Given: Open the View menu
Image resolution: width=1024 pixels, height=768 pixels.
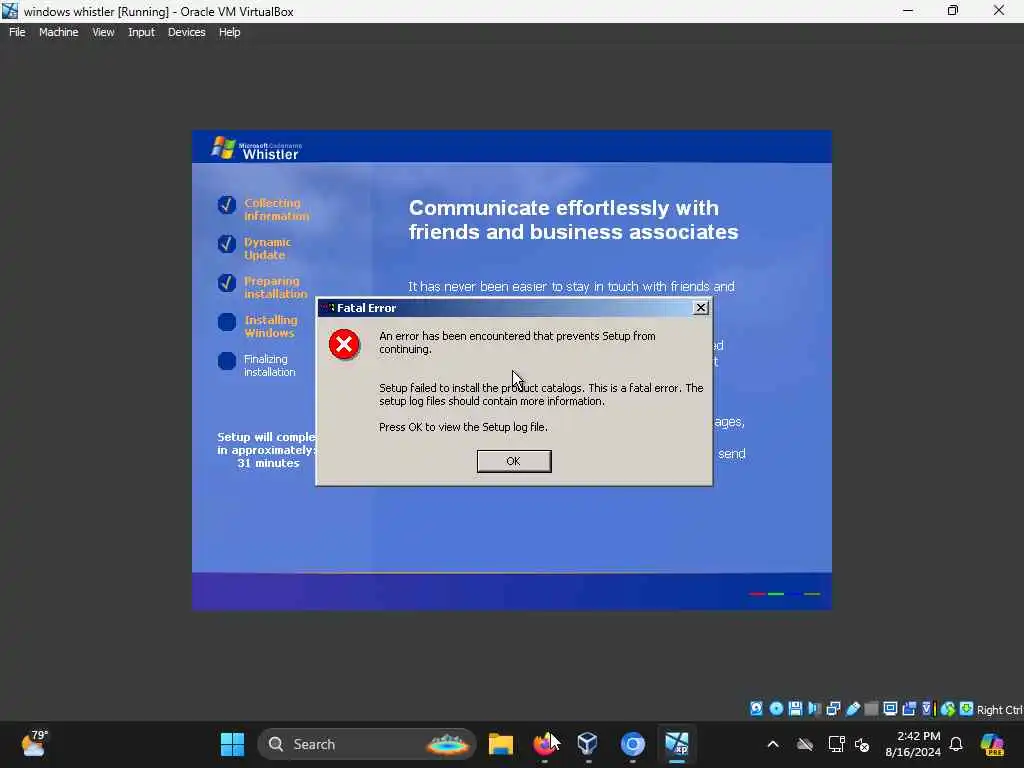Looking at the screenshot, I should (x=103, y=32).
